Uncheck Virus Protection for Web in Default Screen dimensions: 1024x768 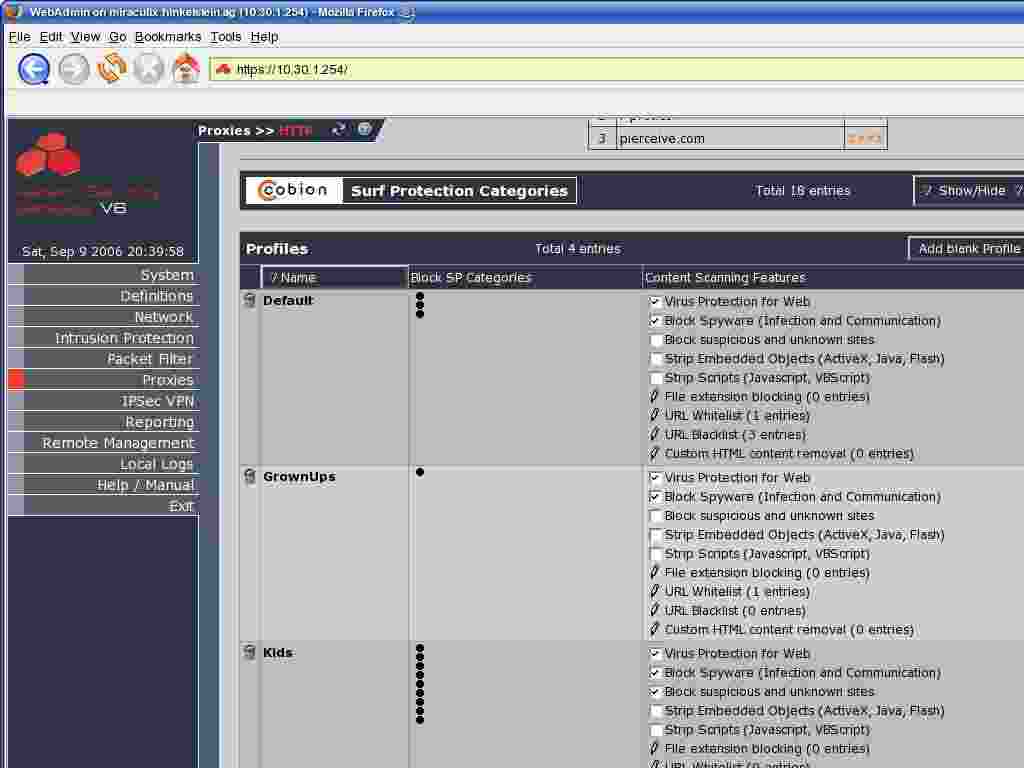tap(655, 302)
